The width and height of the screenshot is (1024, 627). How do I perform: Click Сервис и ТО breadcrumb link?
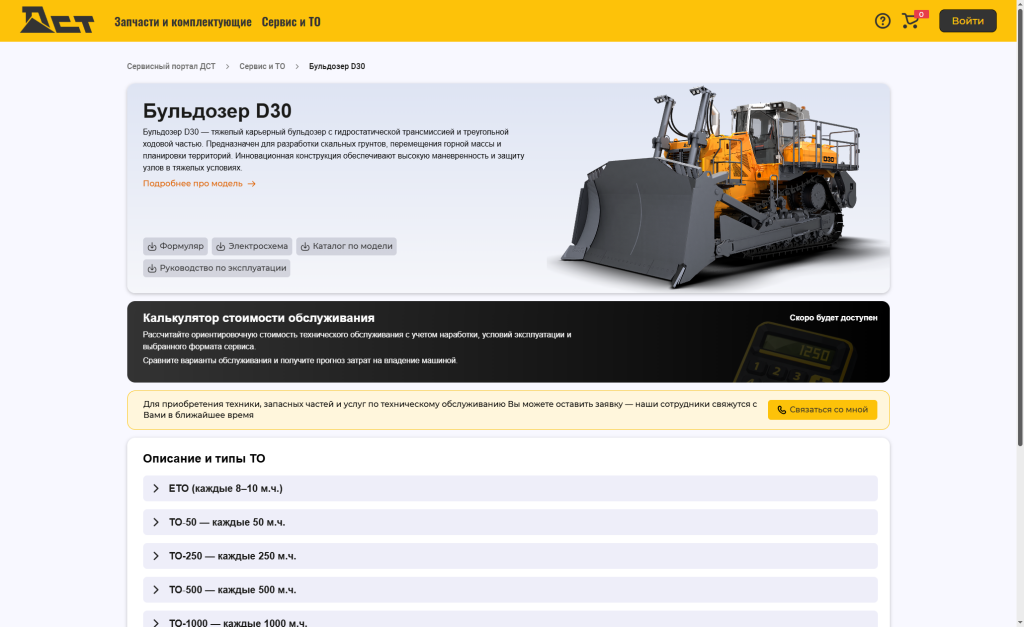click(x=262, y=67)
